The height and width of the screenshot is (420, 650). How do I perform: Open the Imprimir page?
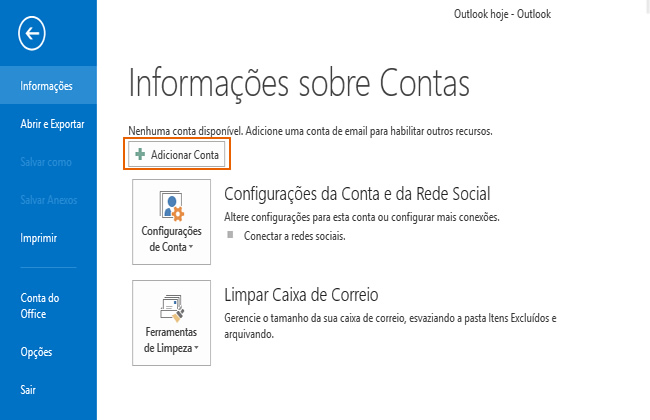(38, 238)
